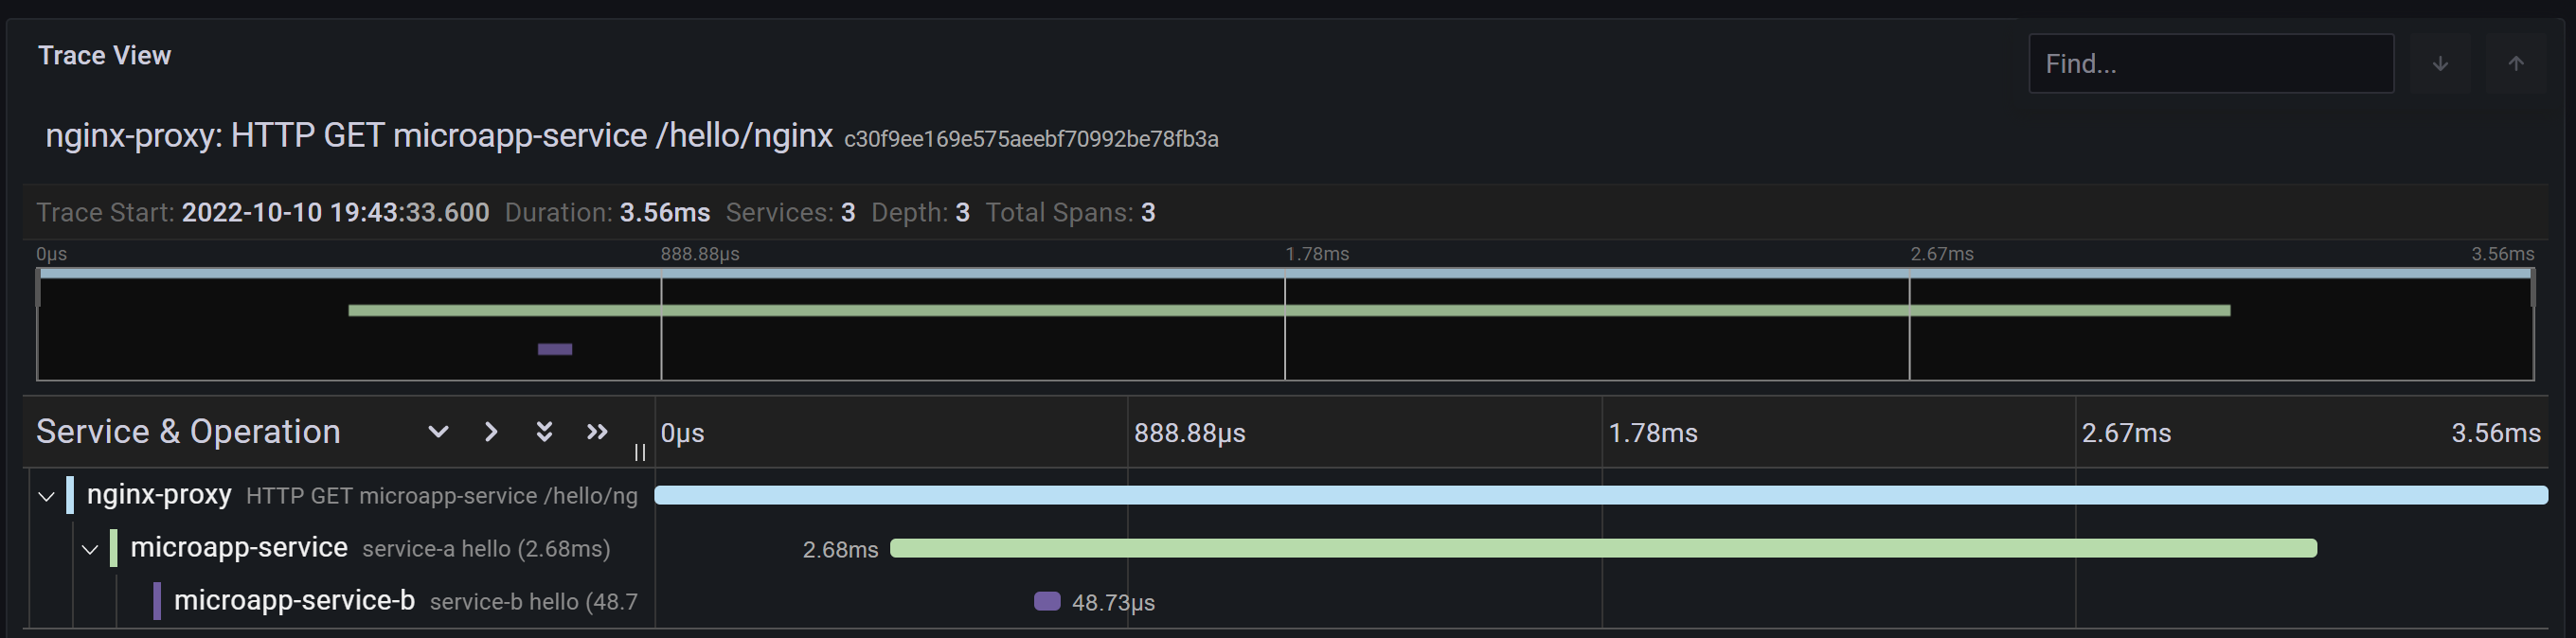Click the next search result down arrow
Screen dimensions: 2576x638
pos(2439,64)
